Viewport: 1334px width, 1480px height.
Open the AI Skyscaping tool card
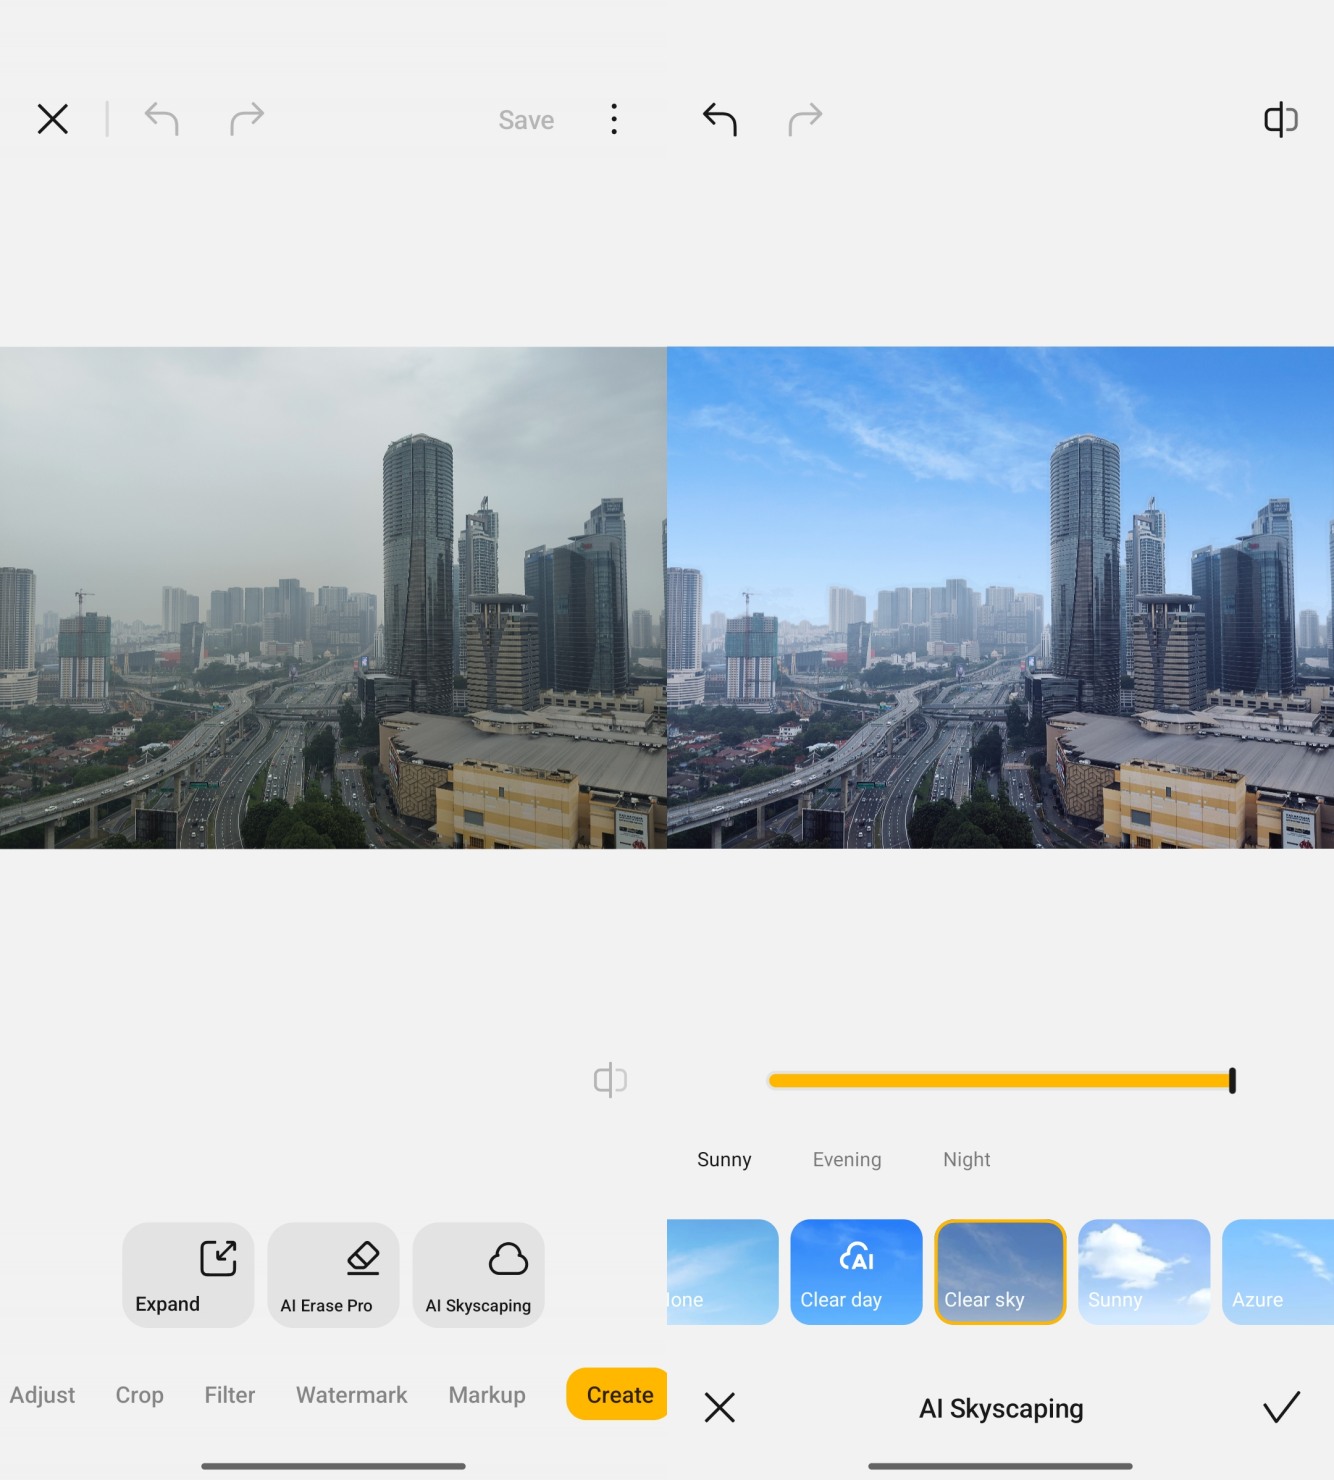click(x=478, y=1275)
